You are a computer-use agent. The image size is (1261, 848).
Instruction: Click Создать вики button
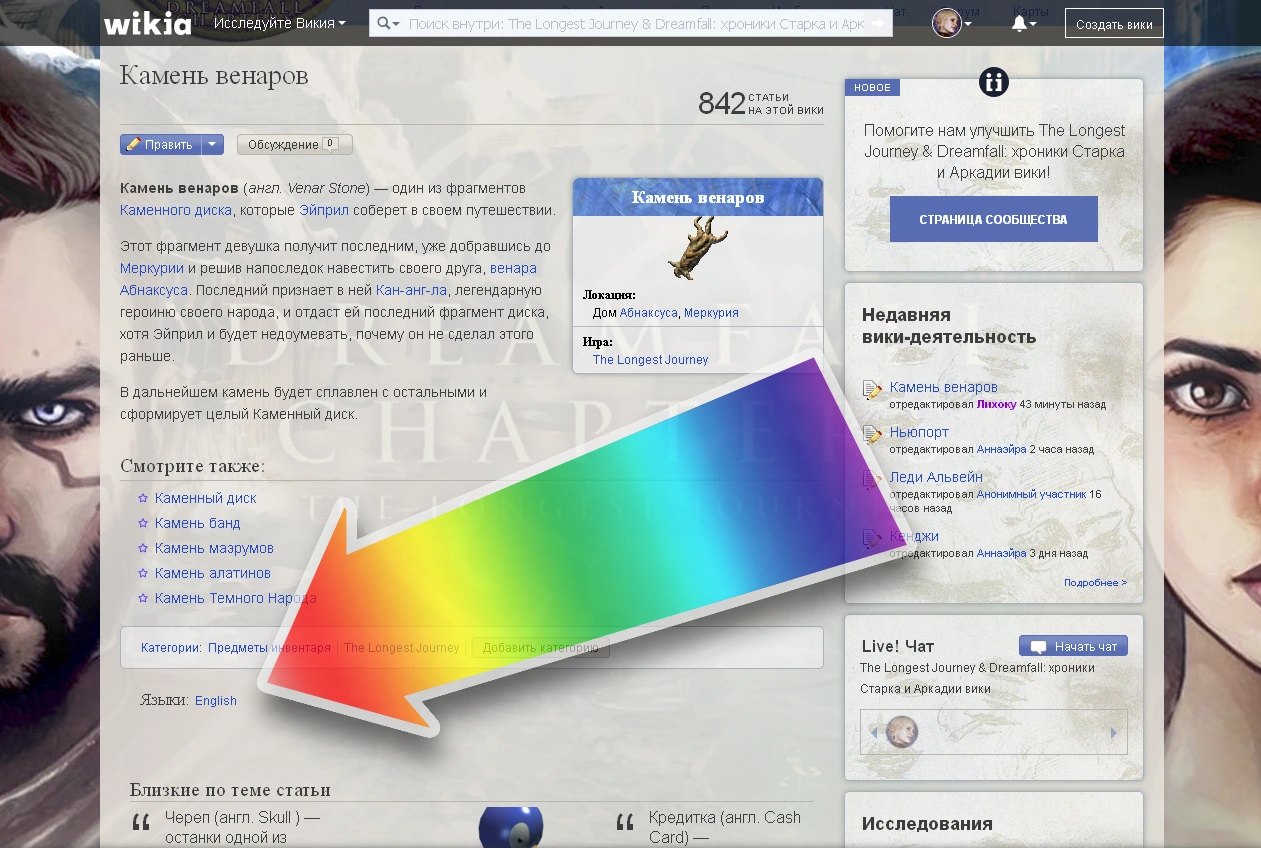[x=1113, y=24]
